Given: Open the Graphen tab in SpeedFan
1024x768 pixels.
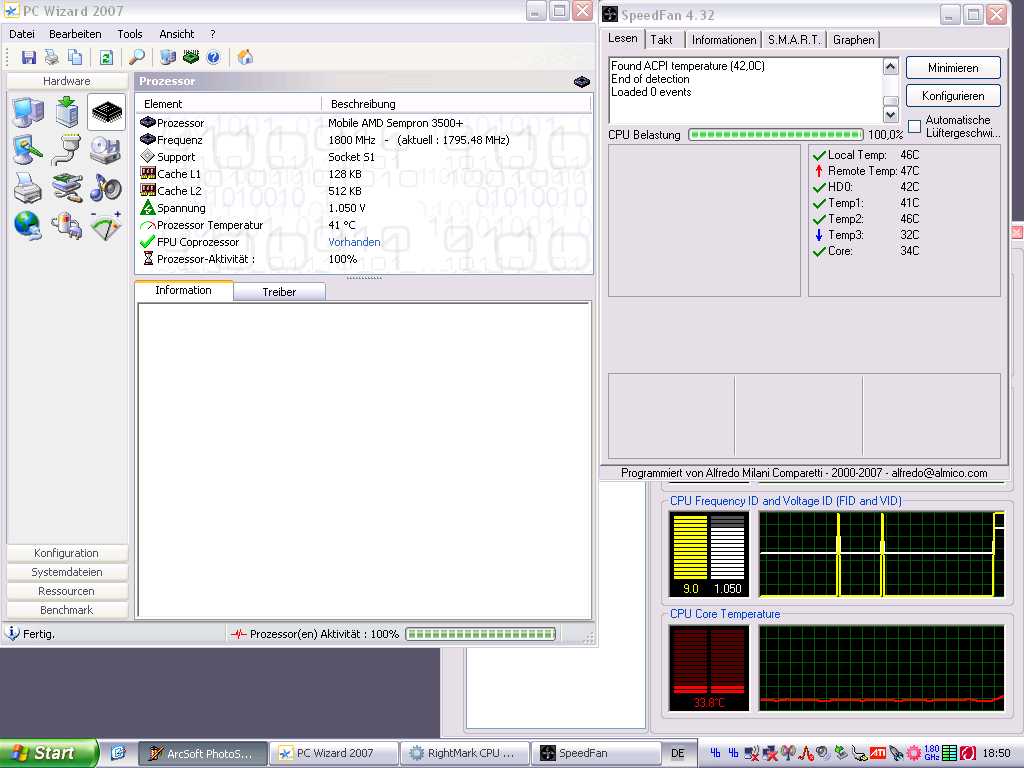Looking at the screenshot, I should click(854, 40).
